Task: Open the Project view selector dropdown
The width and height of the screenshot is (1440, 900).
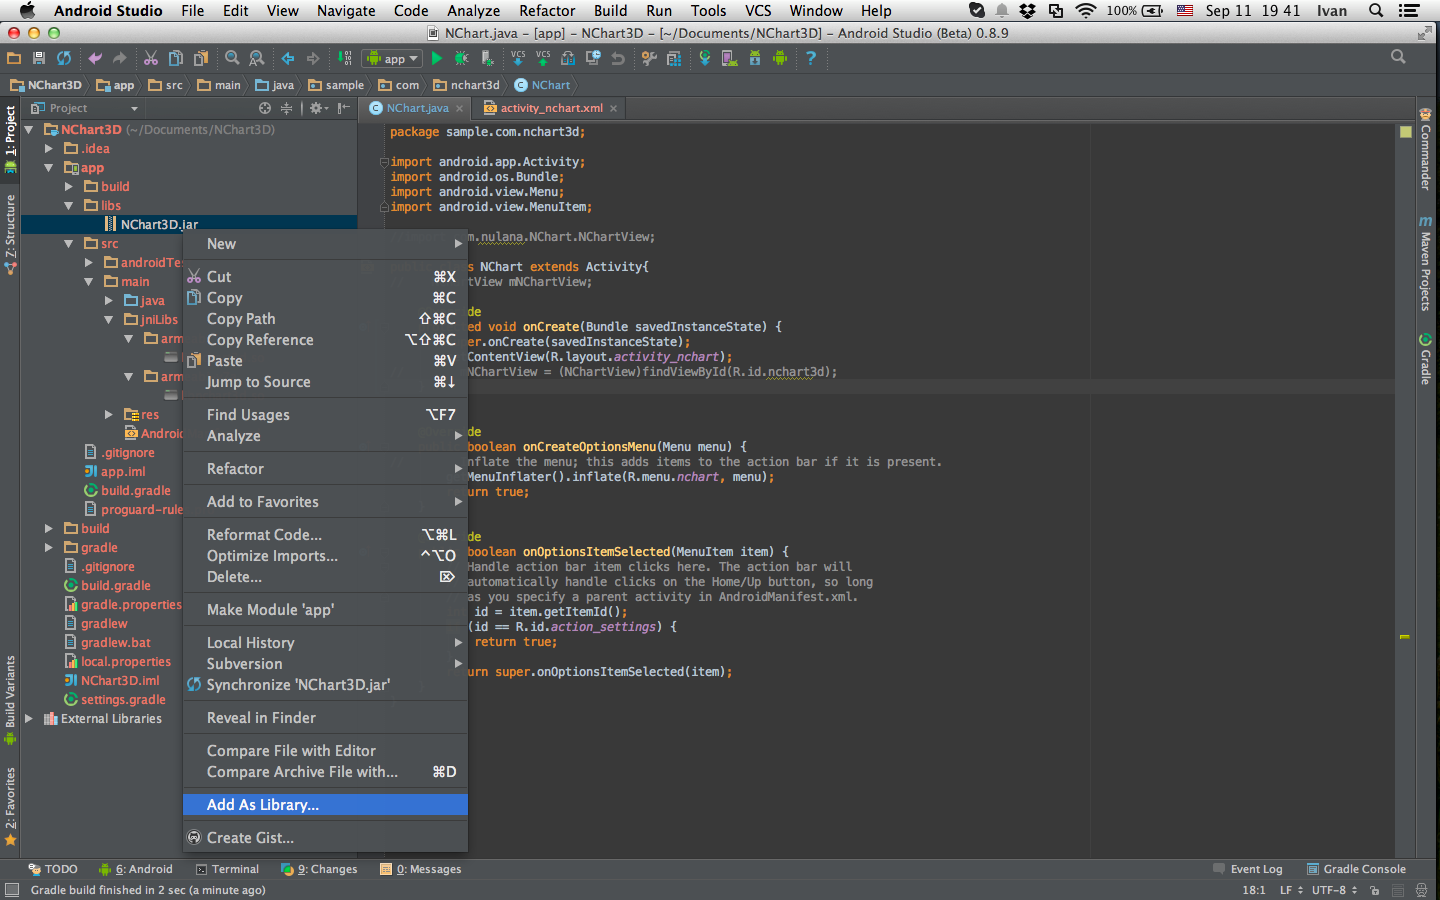Action: coord(85,108)
